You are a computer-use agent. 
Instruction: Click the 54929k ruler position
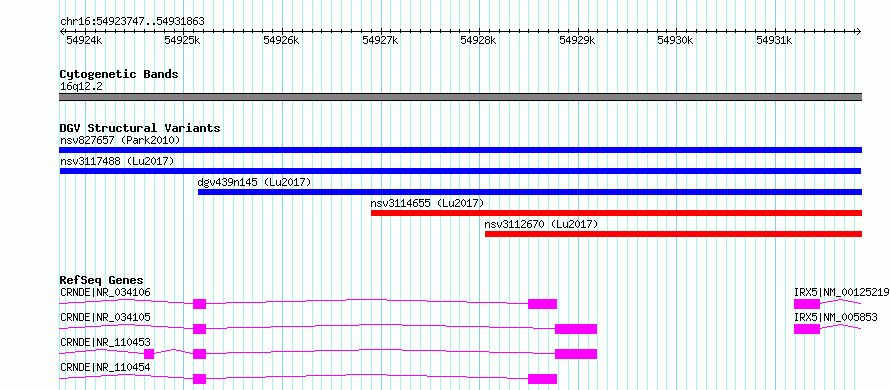tap(577, 40)
